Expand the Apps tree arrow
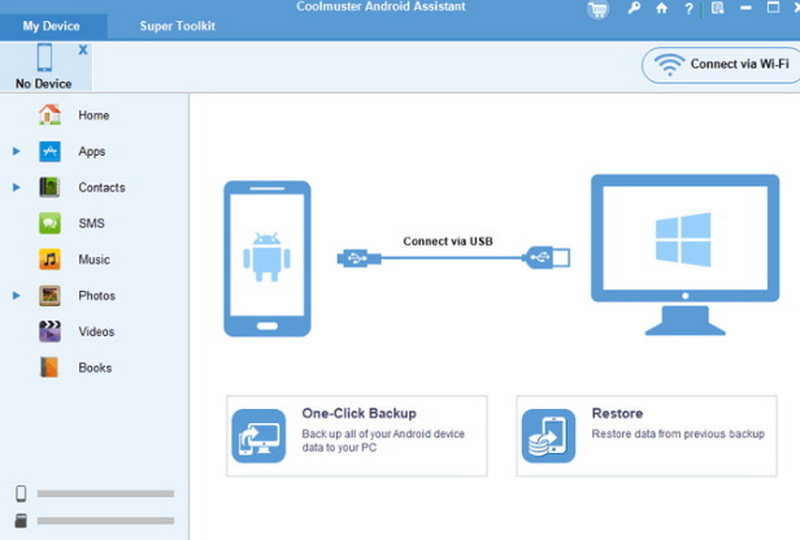 tap(16, 151)
